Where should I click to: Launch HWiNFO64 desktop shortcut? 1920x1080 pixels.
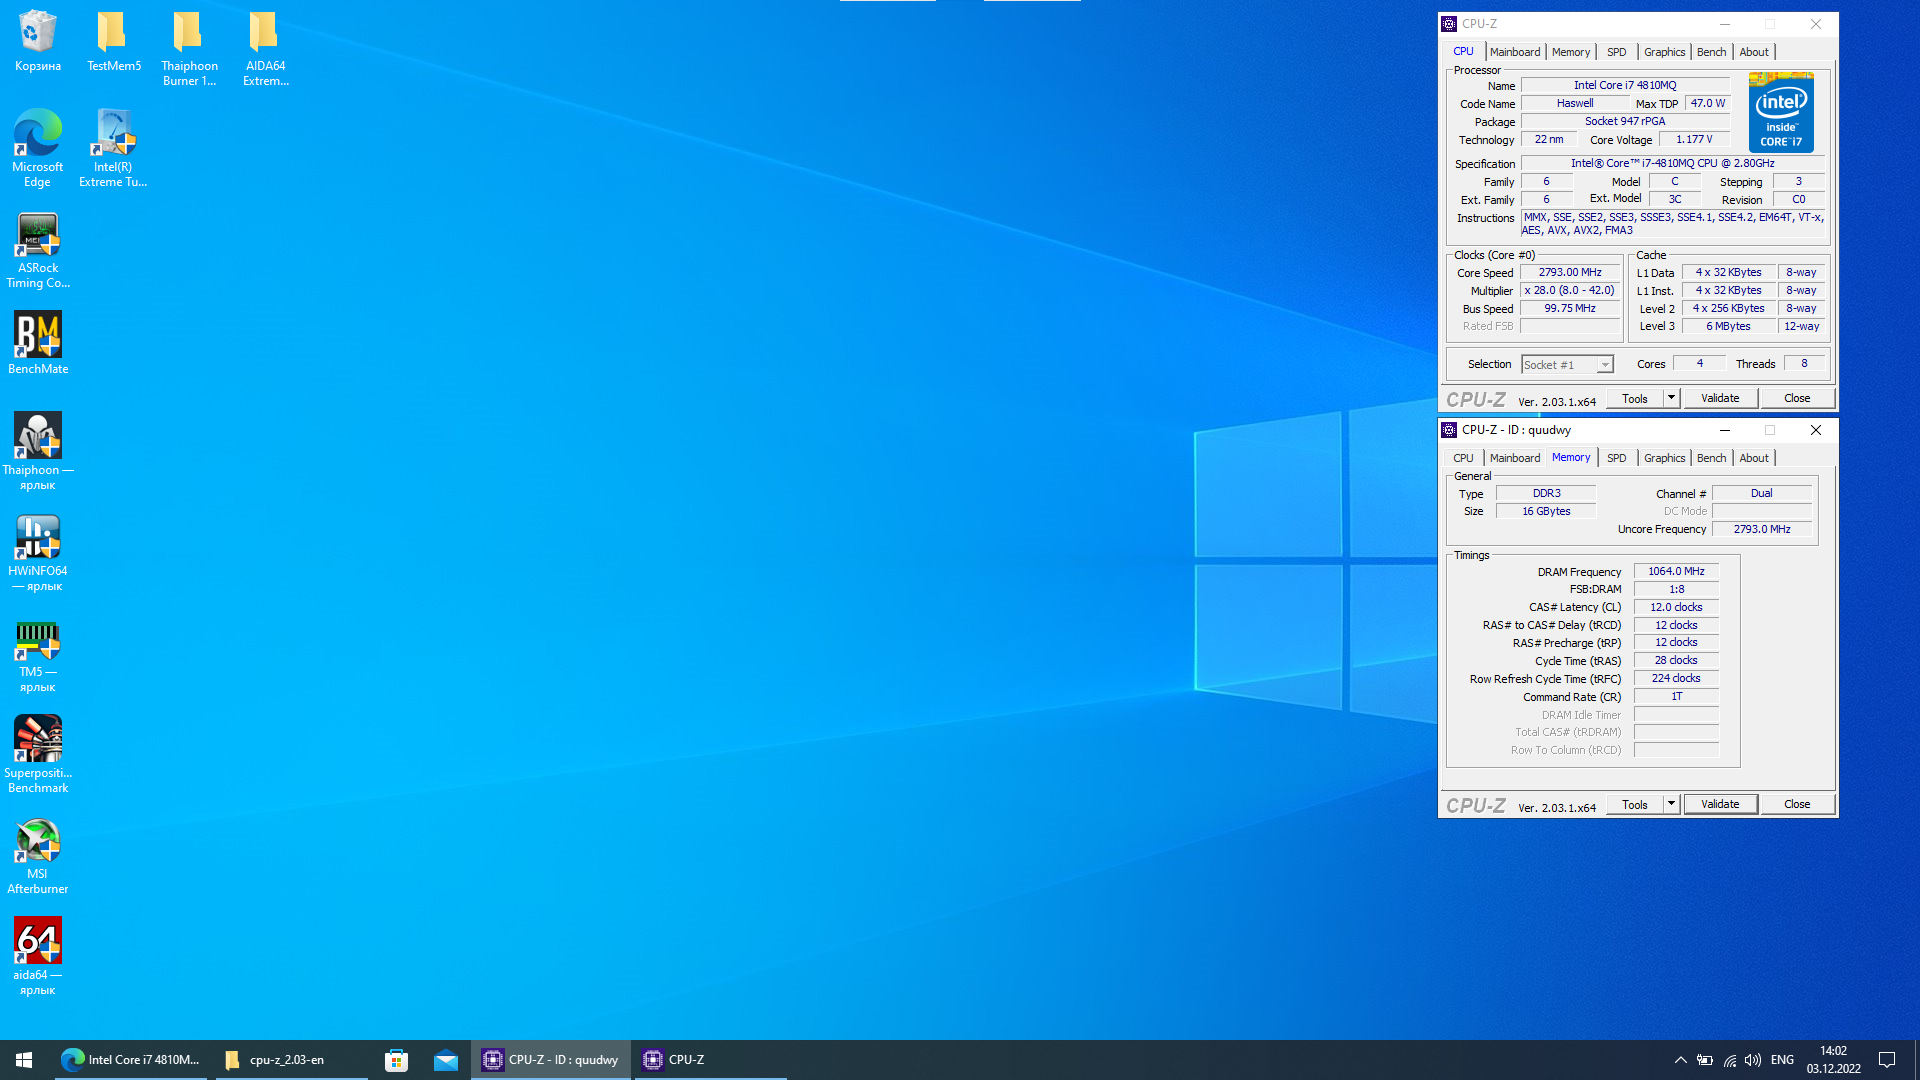pyautogui.click(x=38, y=552)
